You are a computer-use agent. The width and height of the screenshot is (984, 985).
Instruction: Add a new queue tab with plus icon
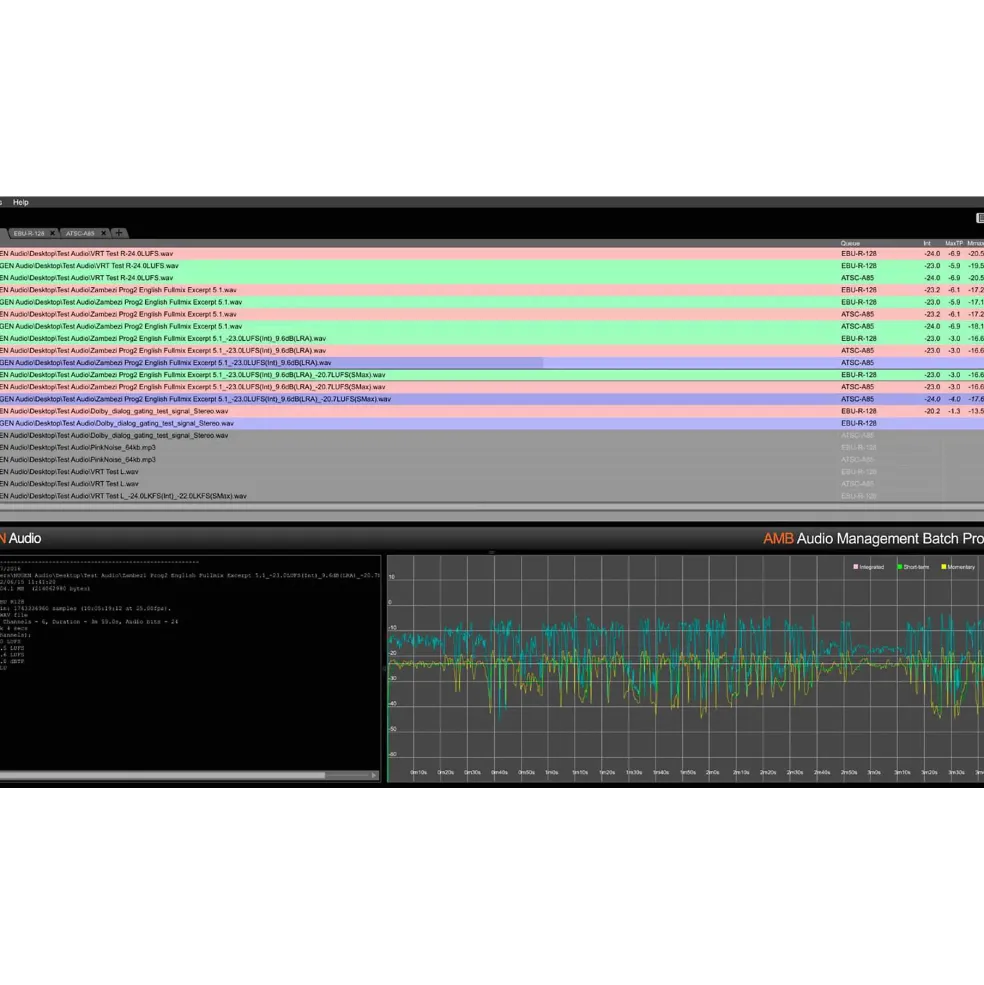(119, 233)
